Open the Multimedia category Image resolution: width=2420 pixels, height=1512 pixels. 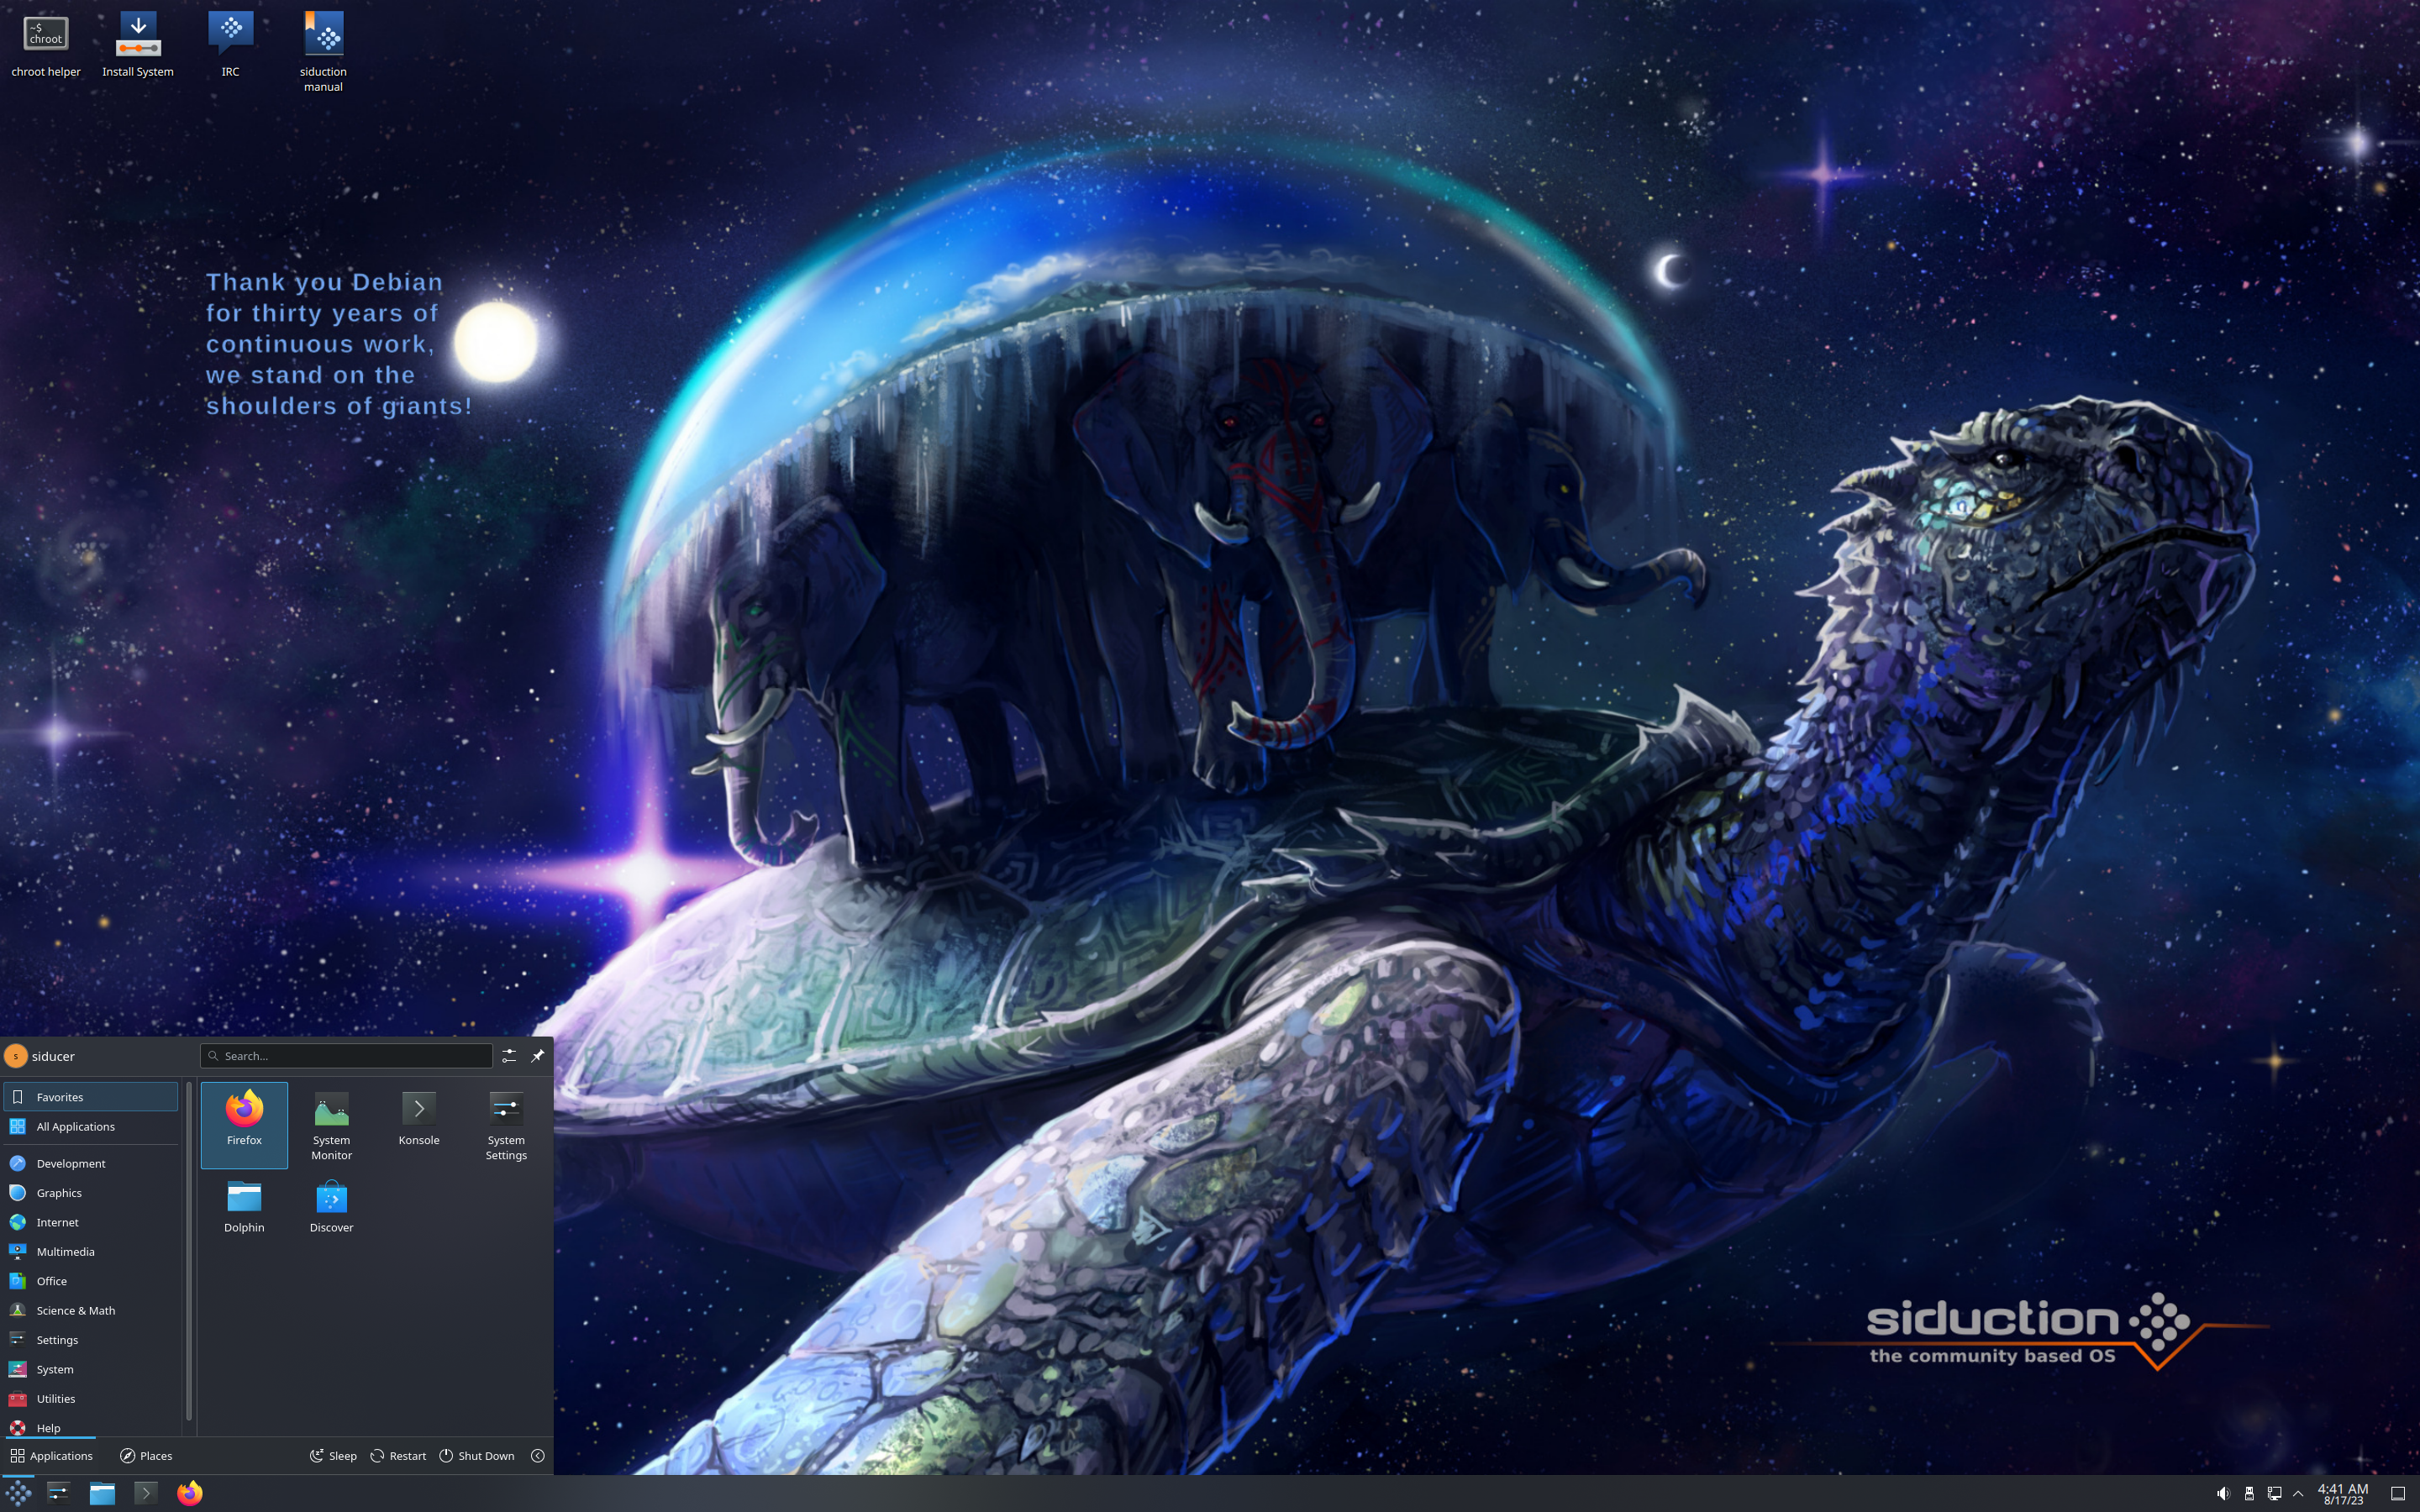tap(65, 1251)
